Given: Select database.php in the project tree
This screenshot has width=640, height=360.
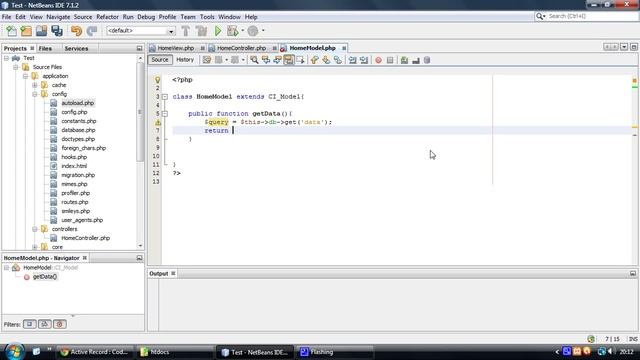Looking at the screenshot, I should tap(78, 130).
